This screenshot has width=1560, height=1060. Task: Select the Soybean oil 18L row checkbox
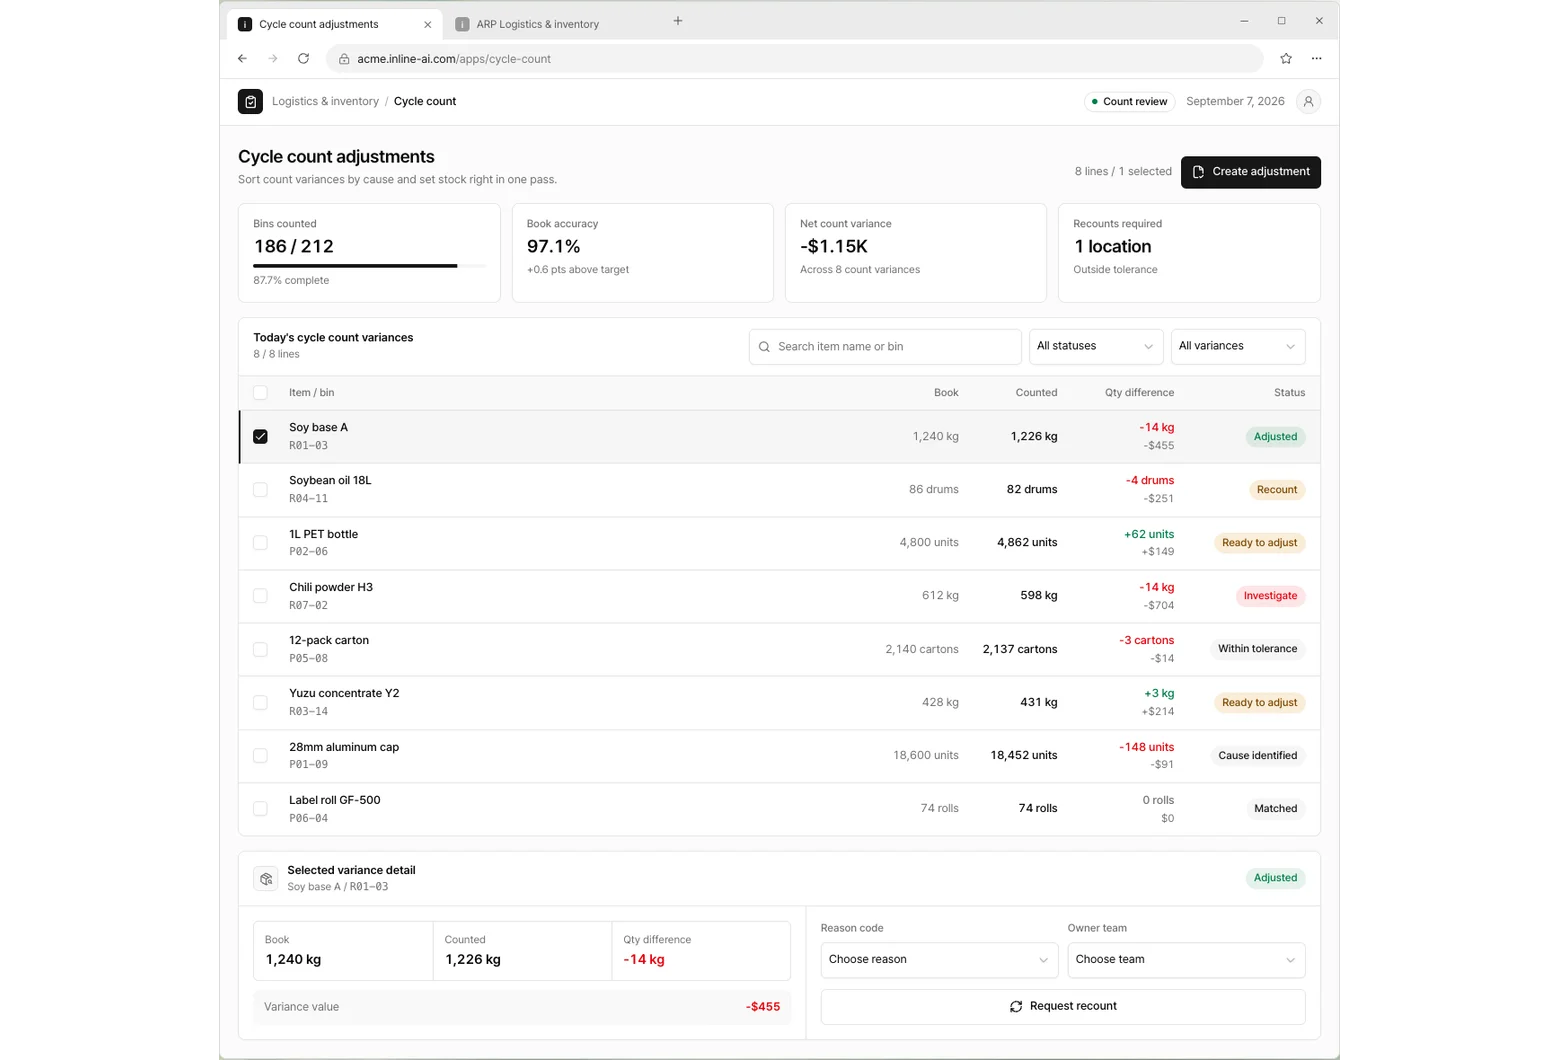(x=260, y=490)
